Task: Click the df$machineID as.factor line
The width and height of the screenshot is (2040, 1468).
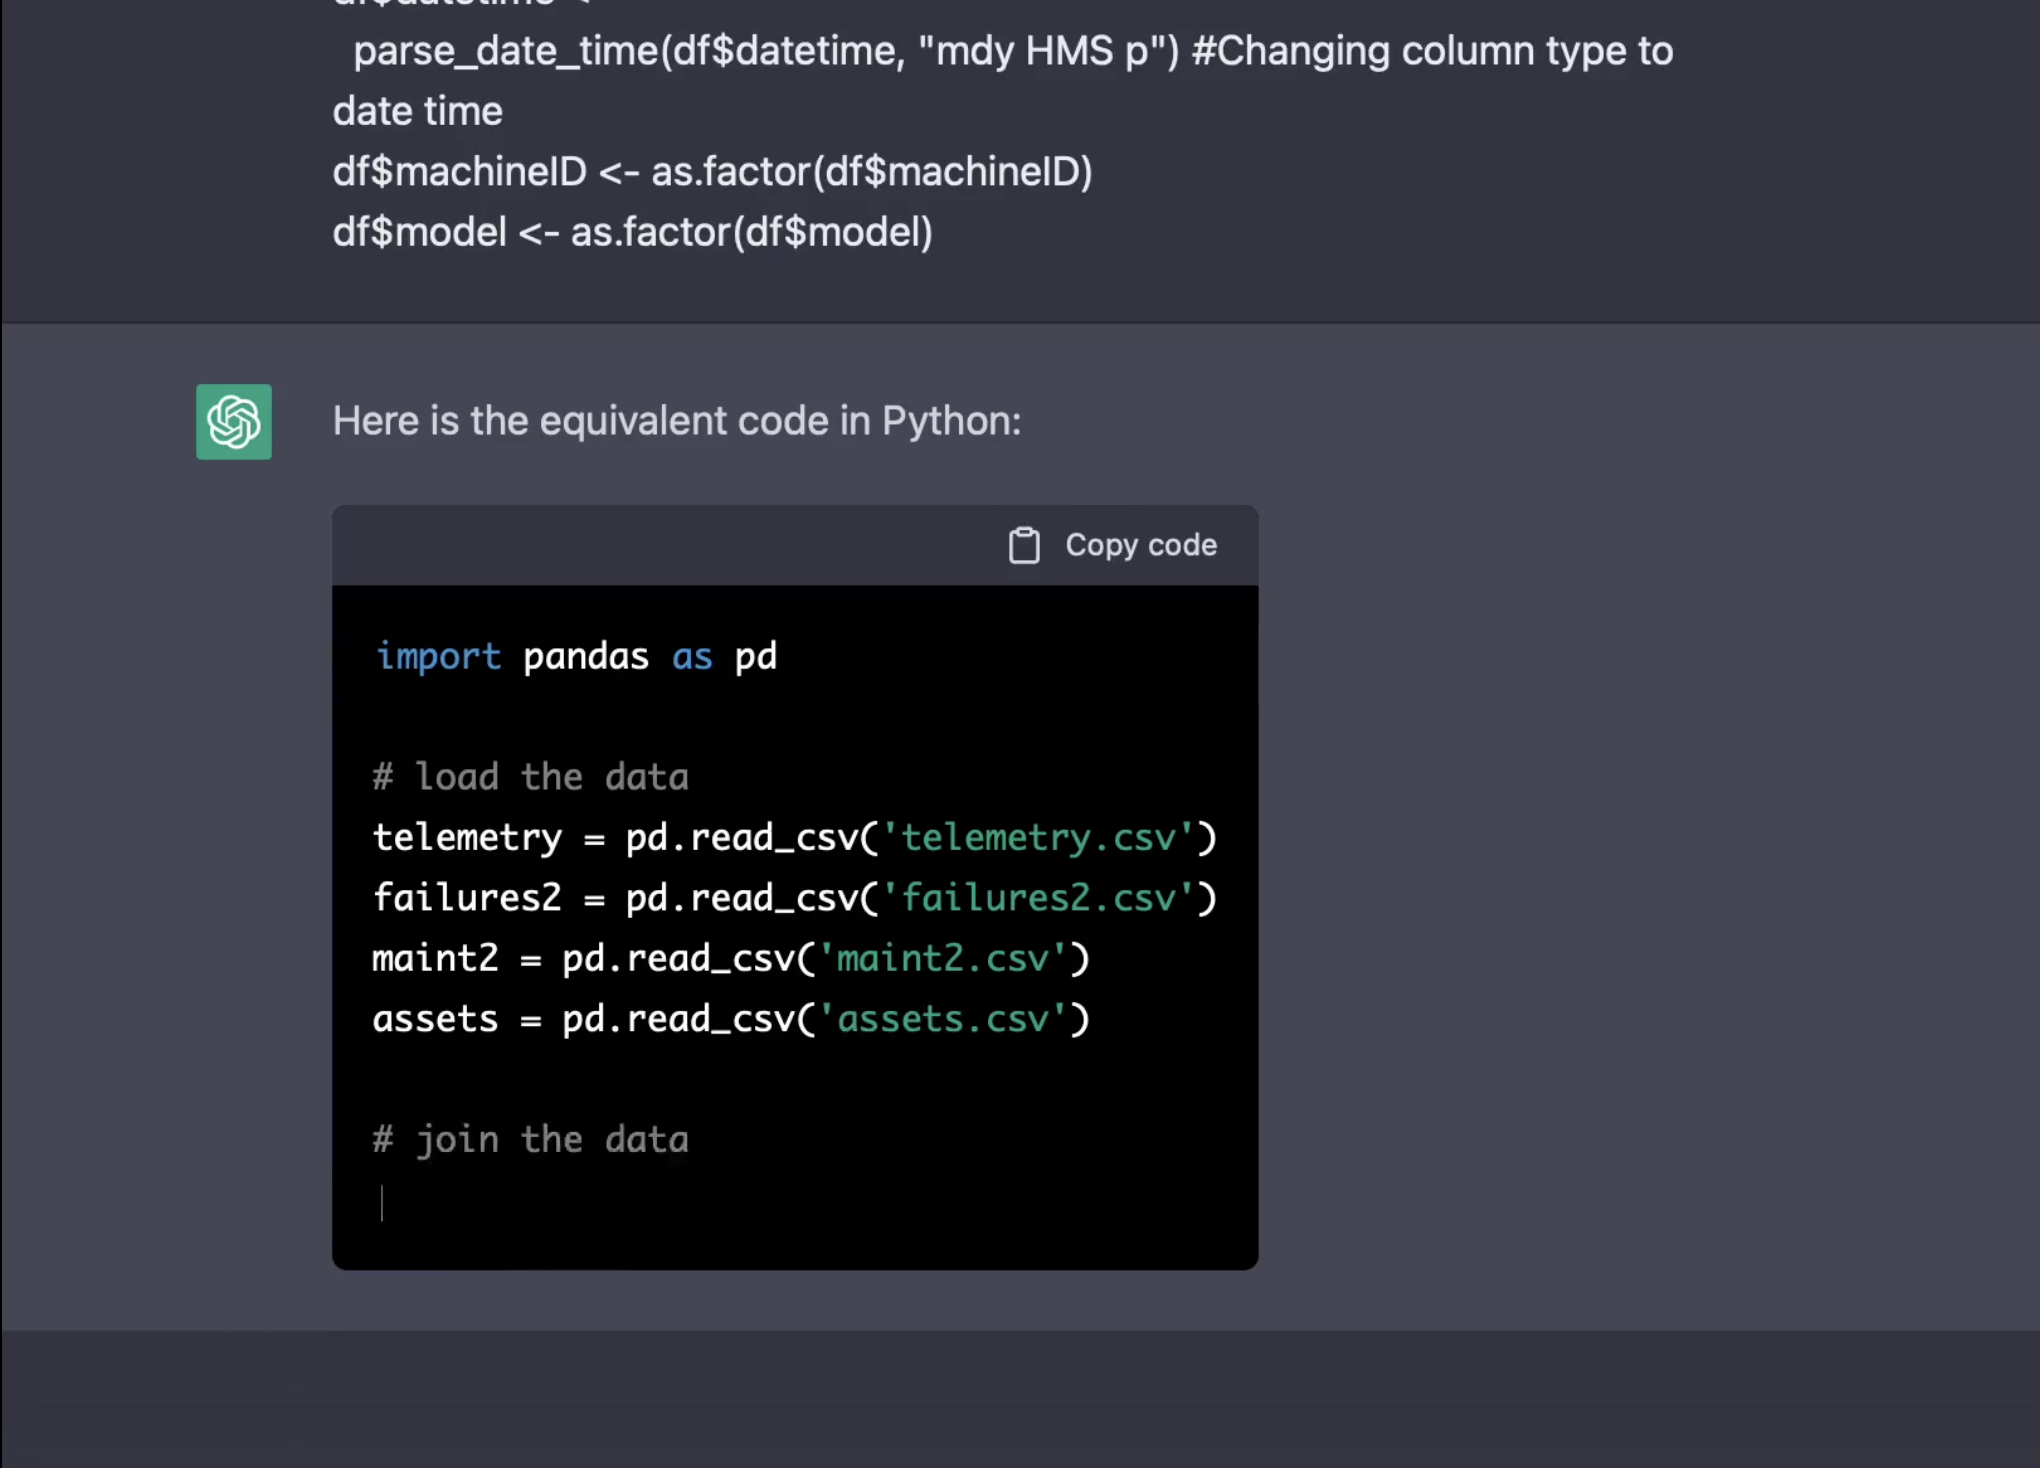Action: 713,172
